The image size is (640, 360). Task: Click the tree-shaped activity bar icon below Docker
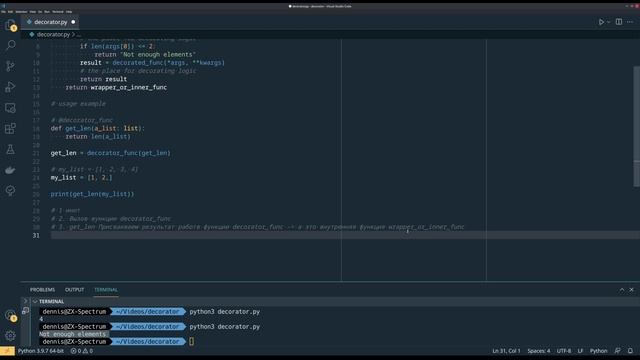tap(10, 191)
